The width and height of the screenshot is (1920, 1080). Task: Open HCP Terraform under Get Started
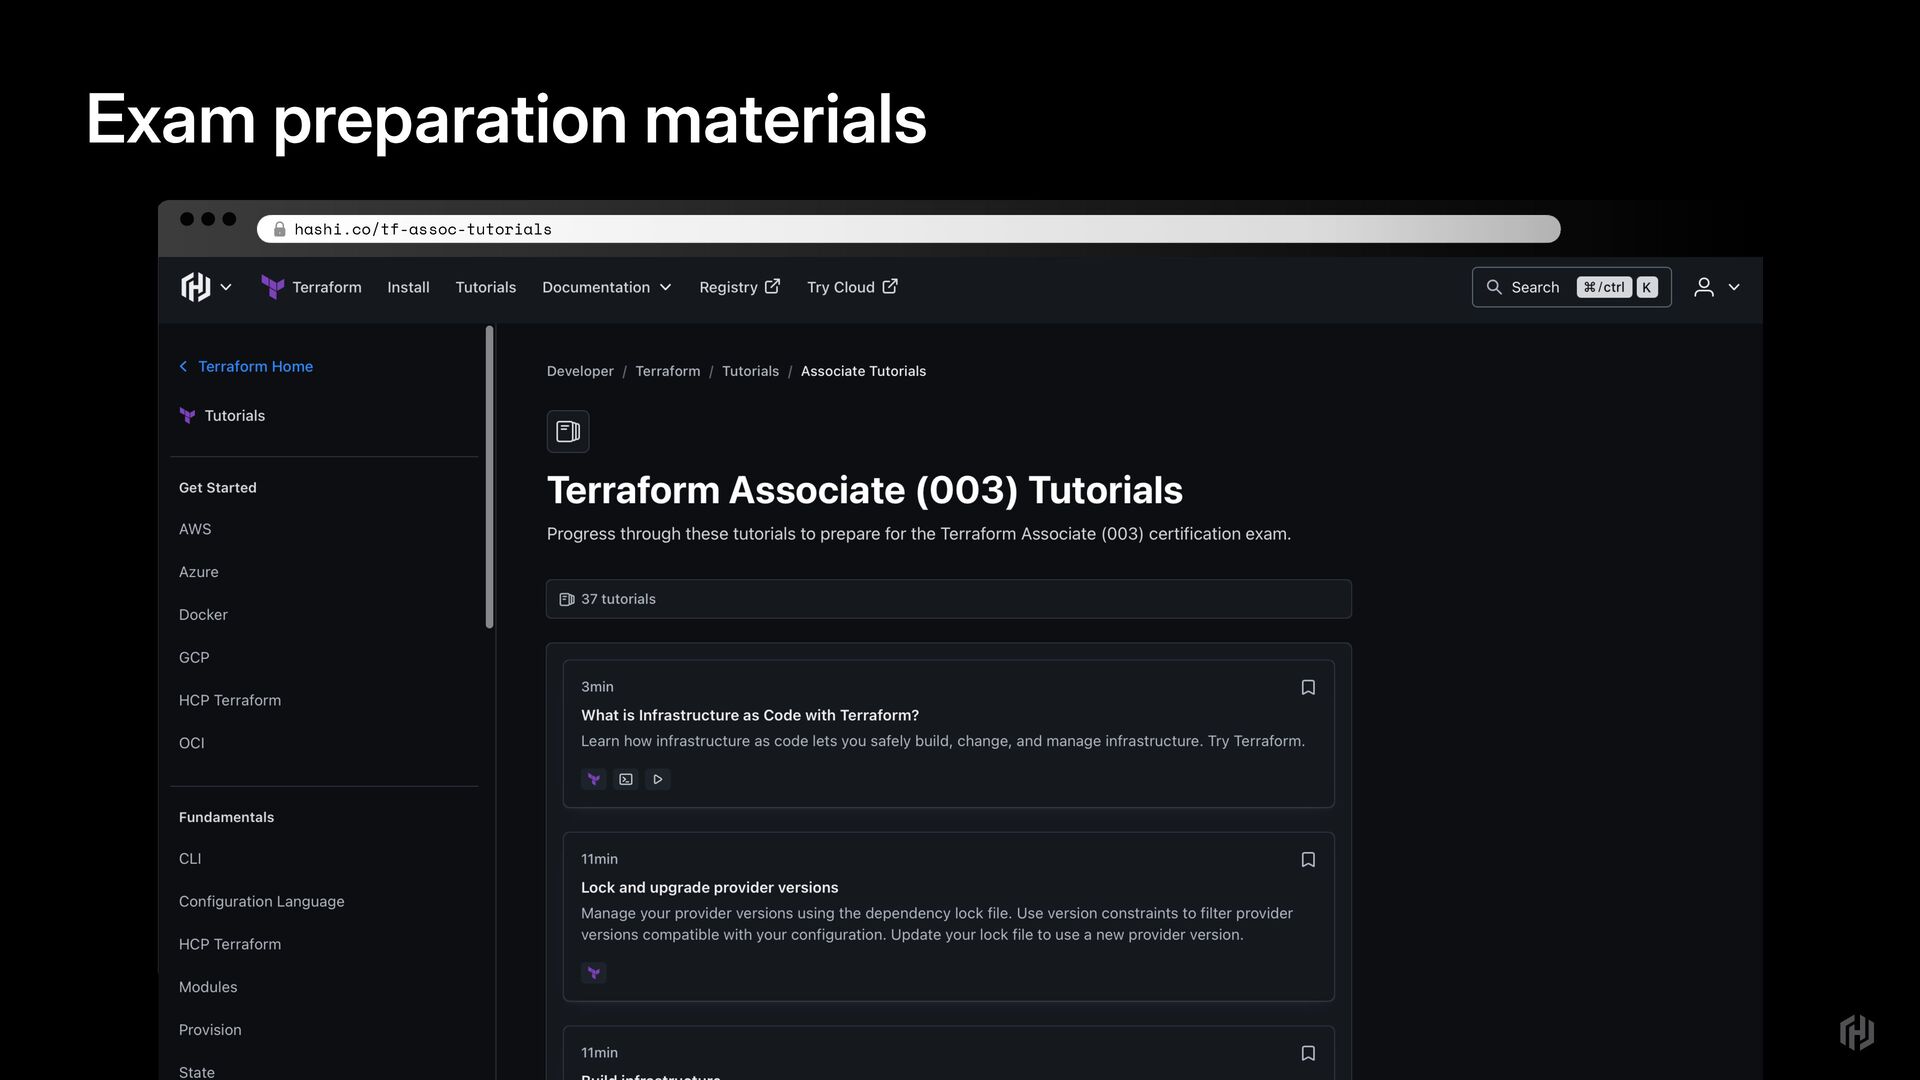click(230, 700)
